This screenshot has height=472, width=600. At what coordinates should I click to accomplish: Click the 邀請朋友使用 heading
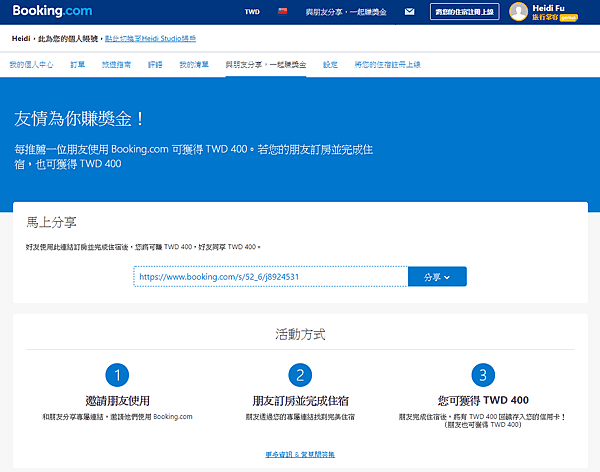coord(117,401)
